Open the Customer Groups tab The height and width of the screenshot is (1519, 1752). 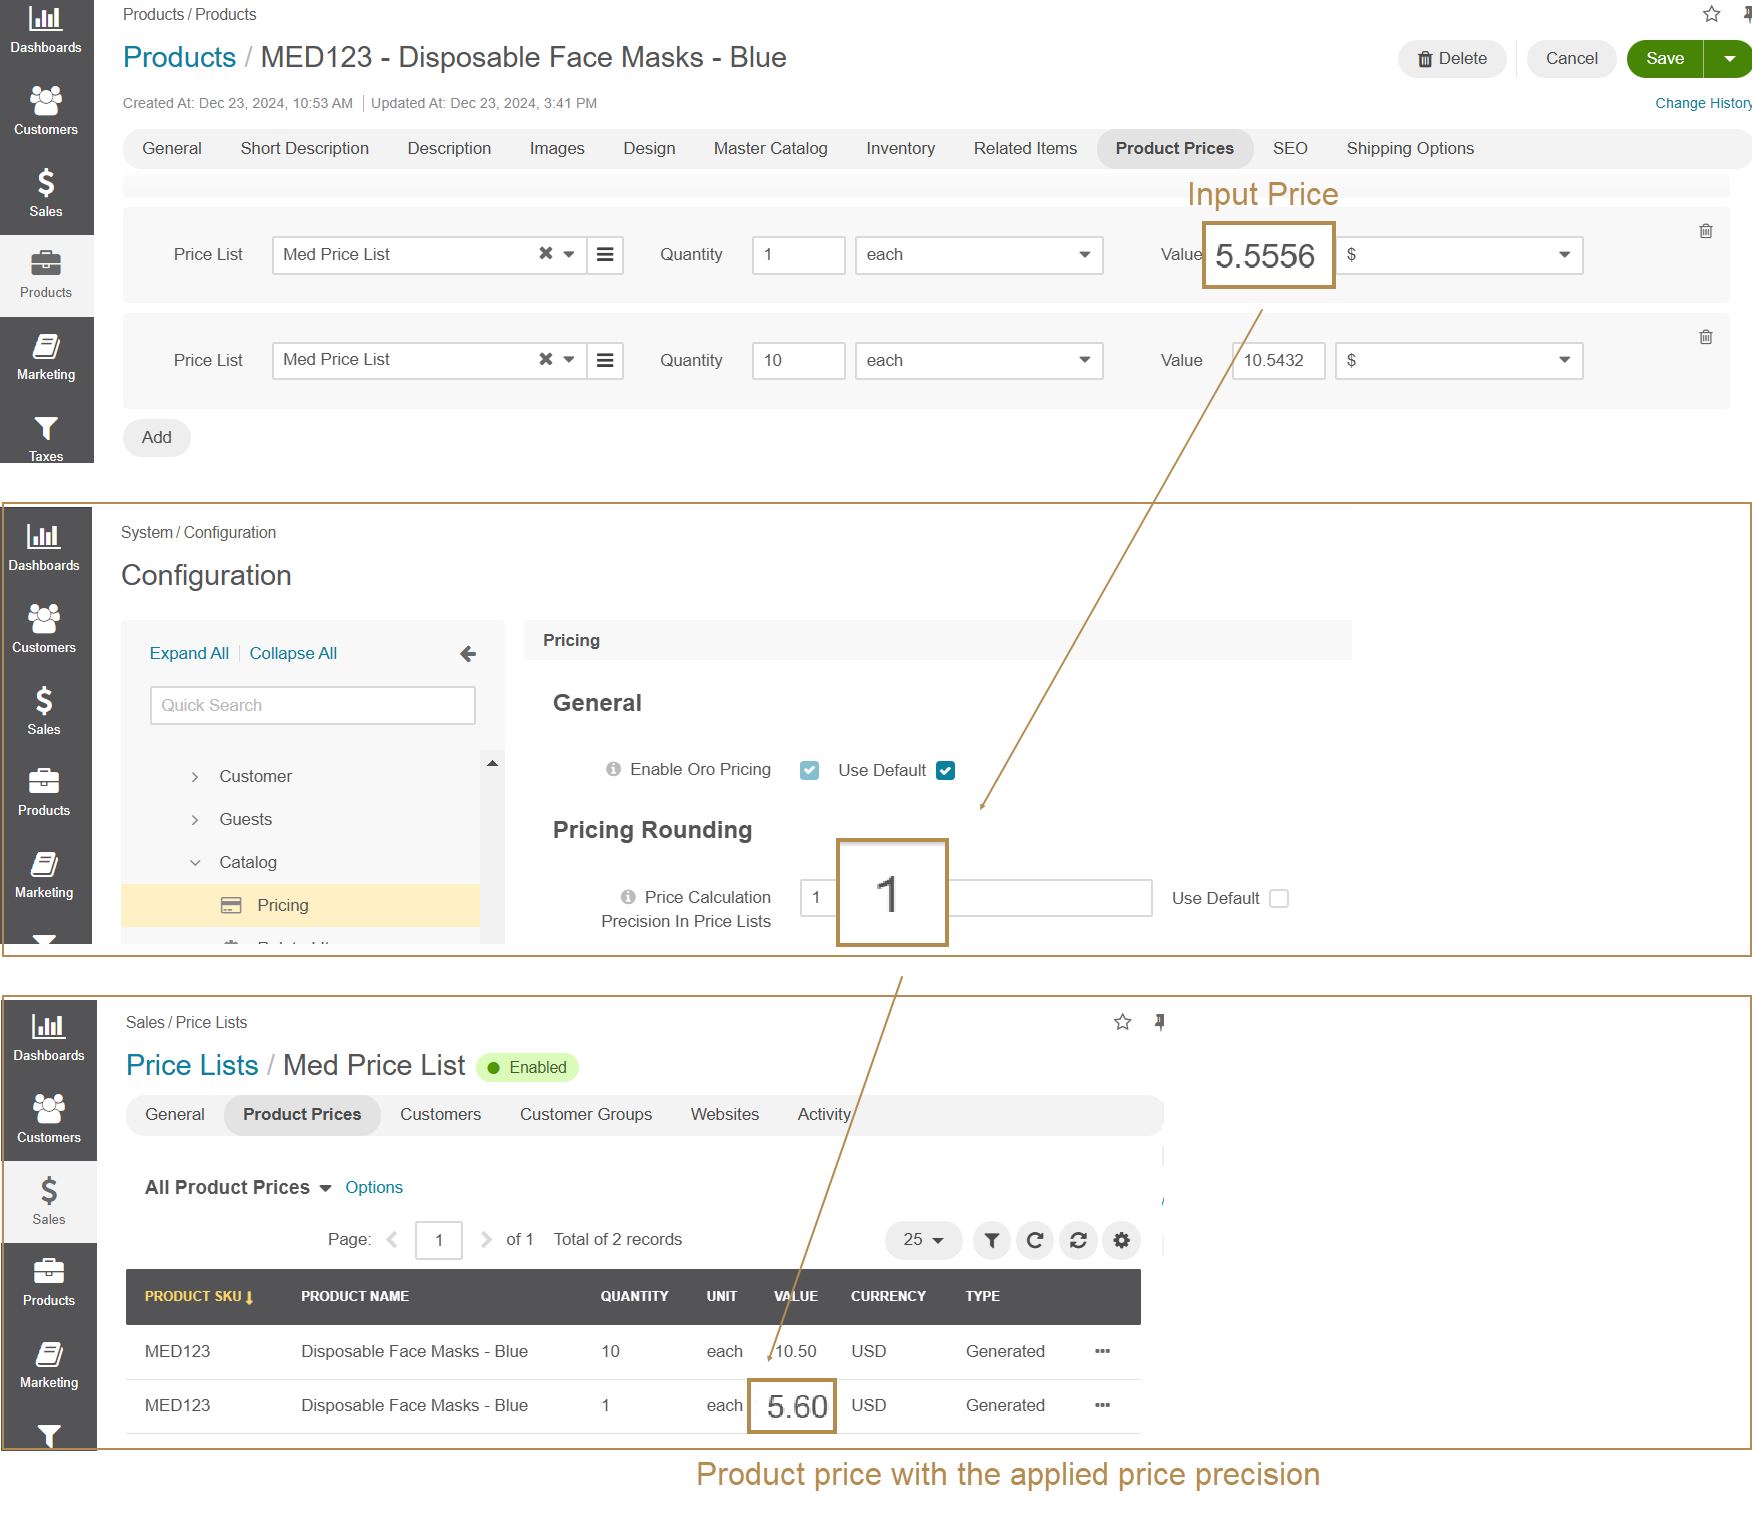pyautogui.click(x=585, y=1114)
